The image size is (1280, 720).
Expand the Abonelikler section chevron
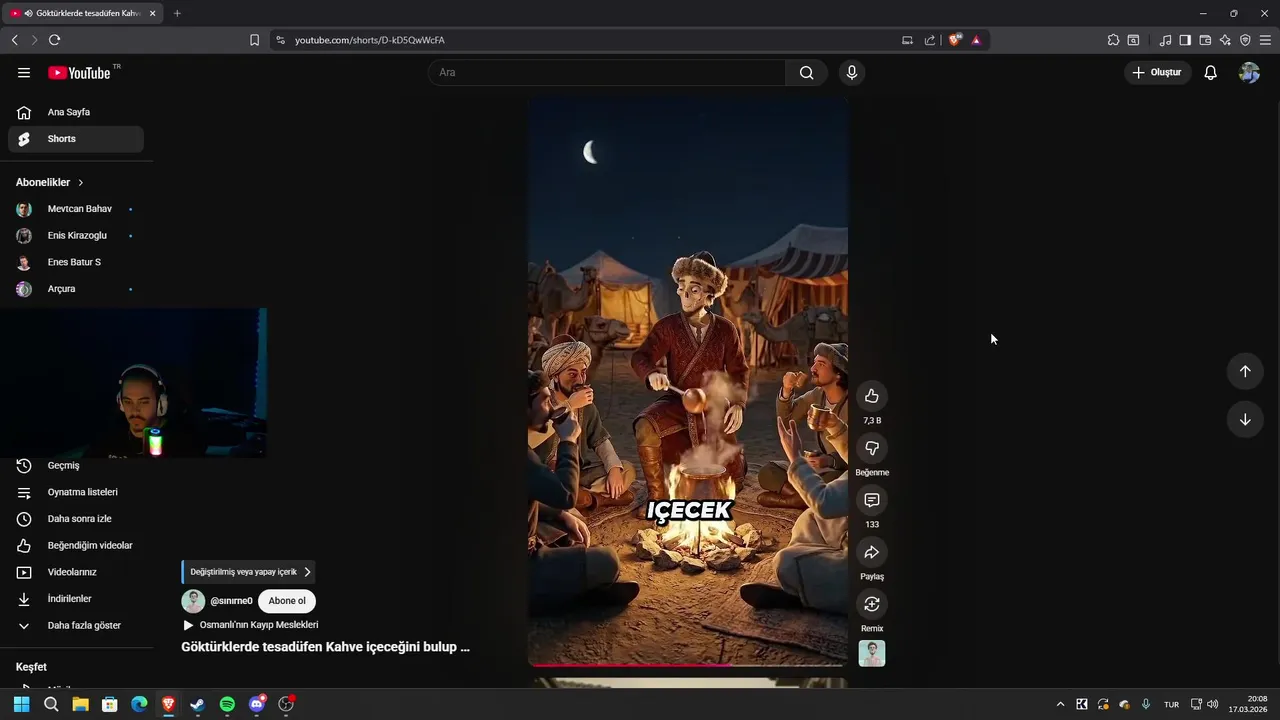pos(81,182)
